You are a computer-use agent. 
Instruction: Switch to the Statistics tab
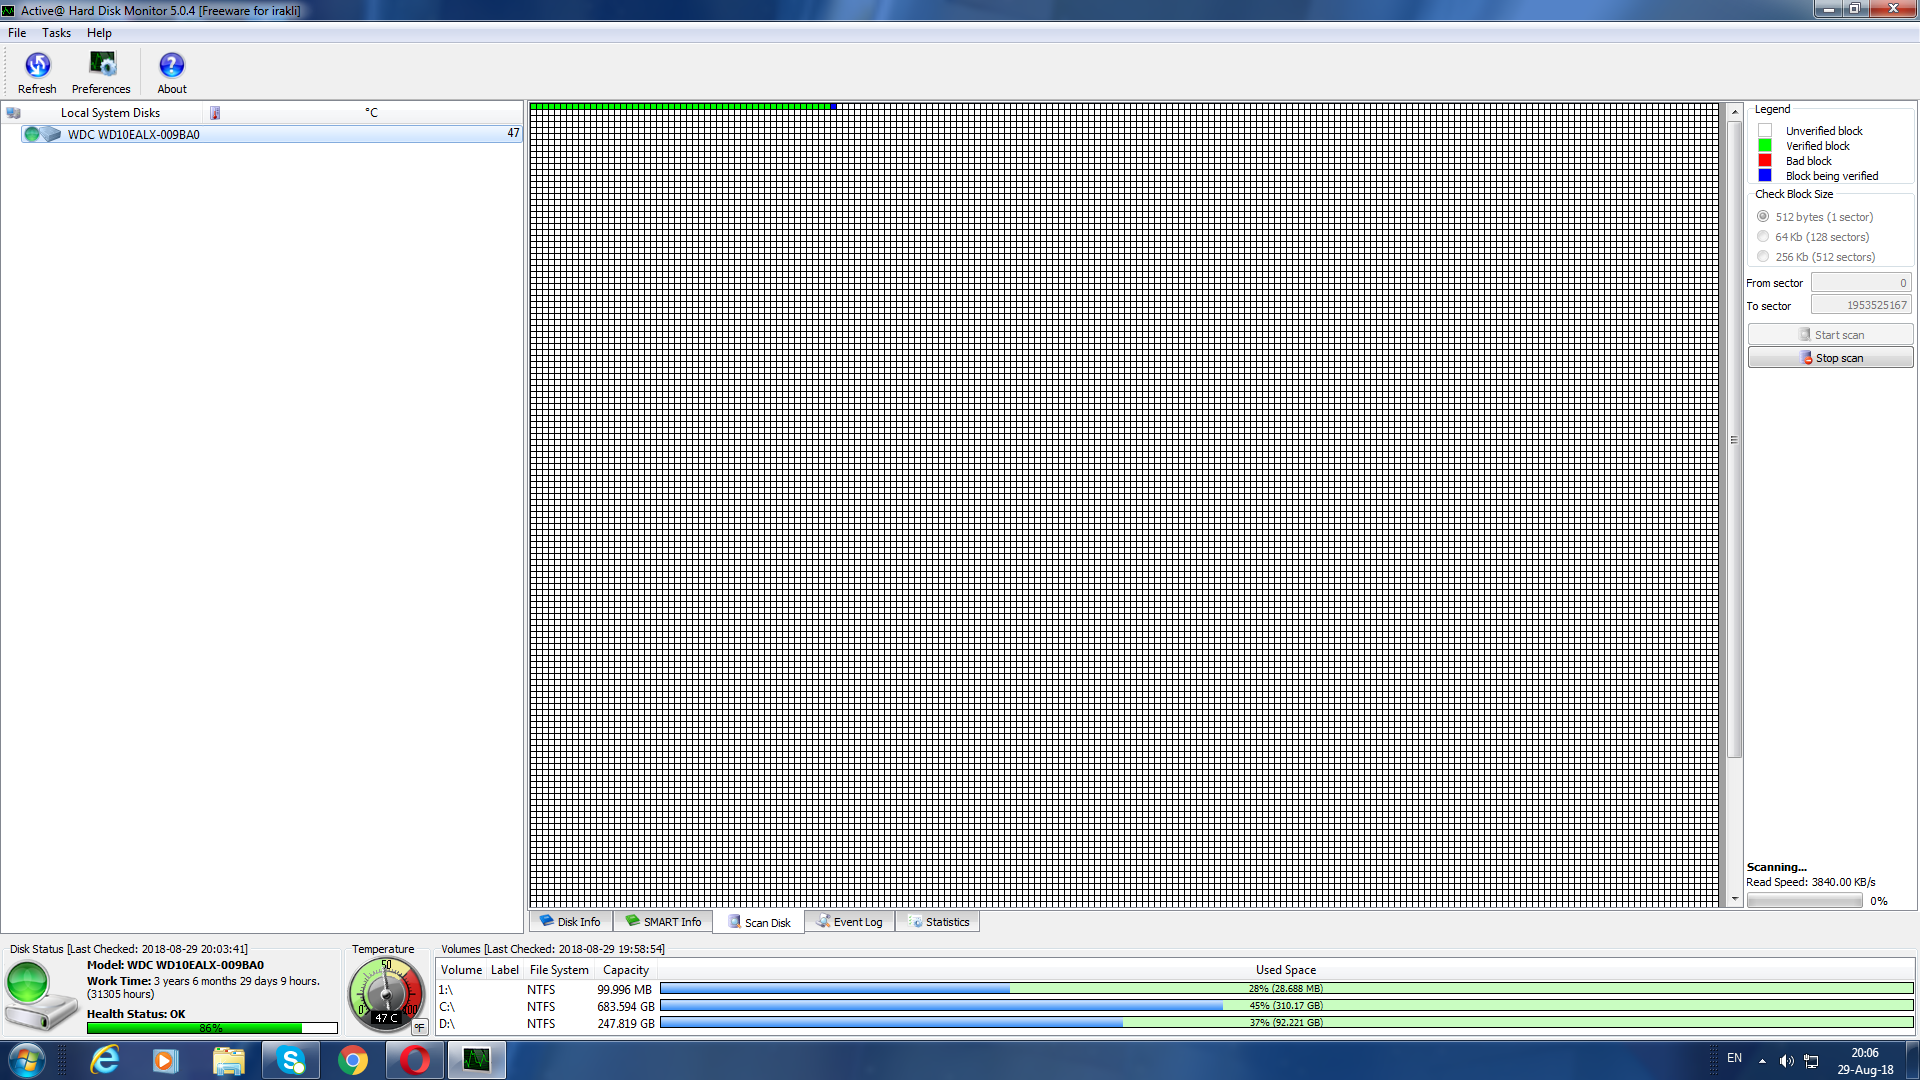(x=938, y=922)
